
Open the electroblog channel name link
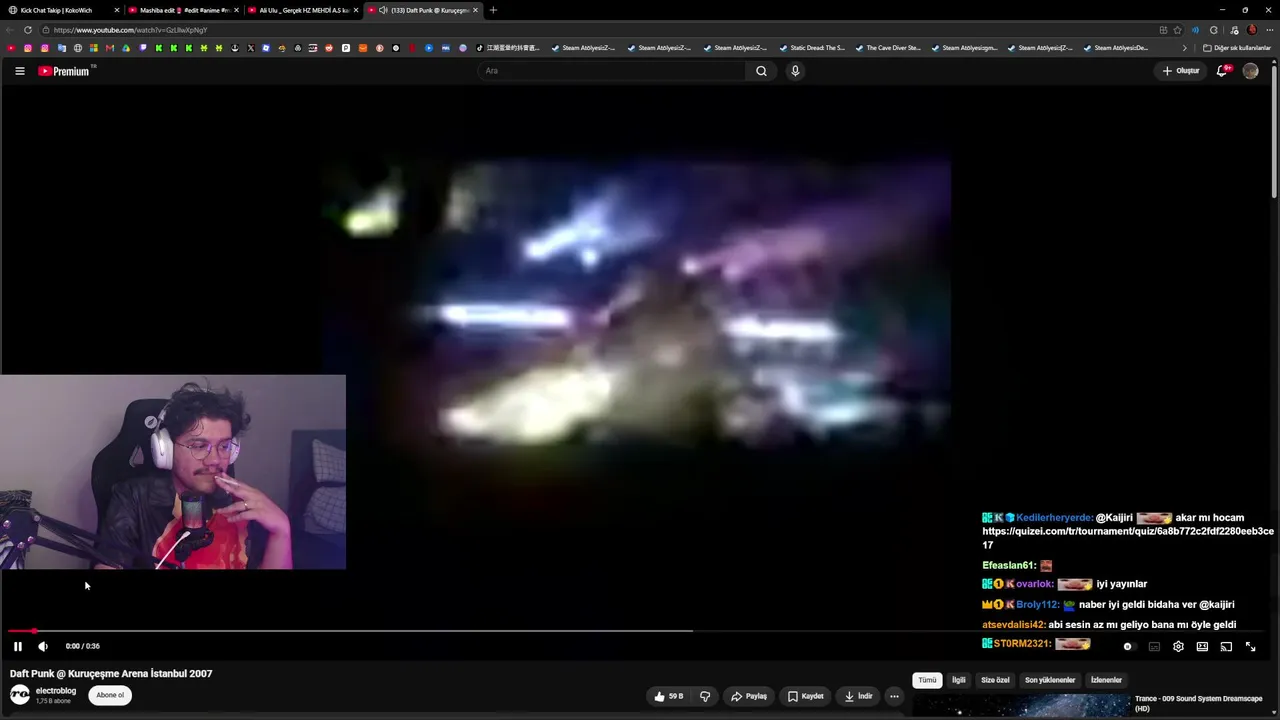tap(56, 691)
